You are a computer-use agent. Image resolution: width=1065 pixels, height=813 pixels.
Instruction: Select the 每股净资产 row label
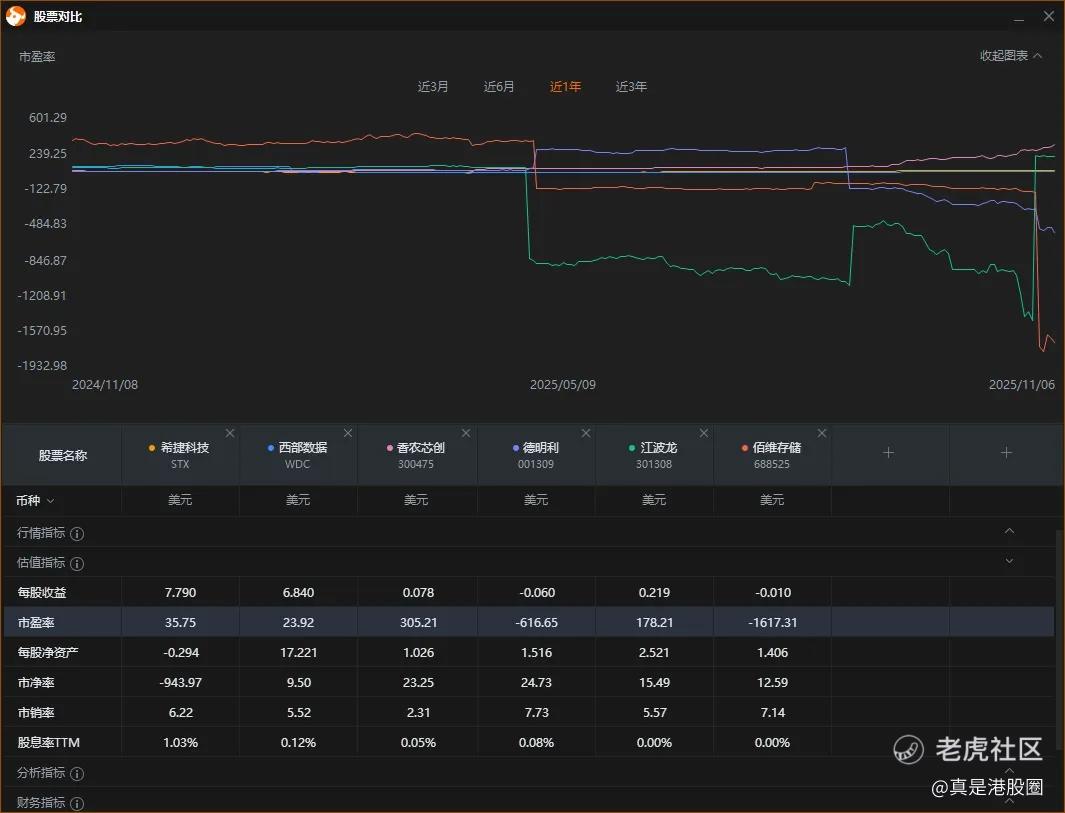click(48, 653)
